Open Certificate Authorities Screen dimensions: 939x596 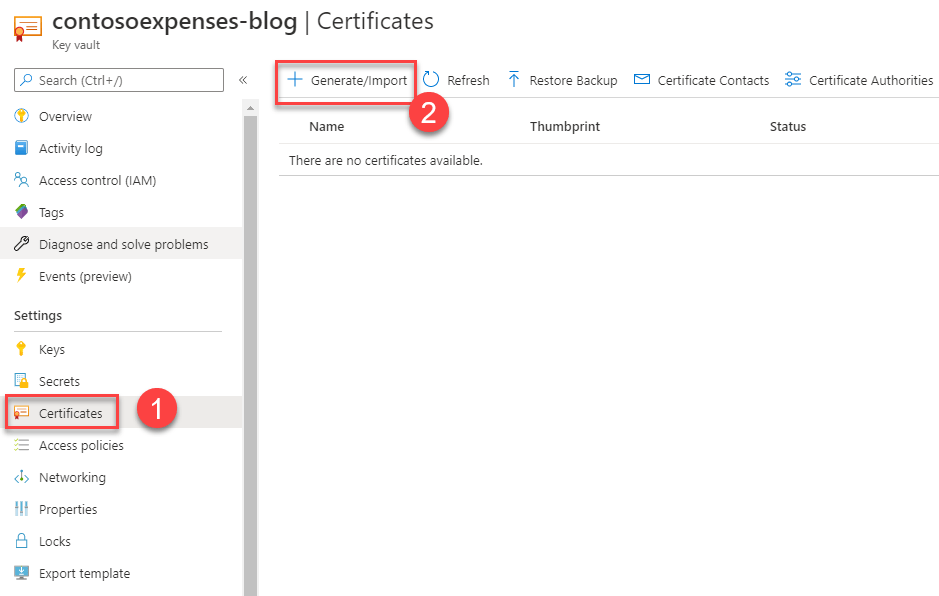point(859,80)
